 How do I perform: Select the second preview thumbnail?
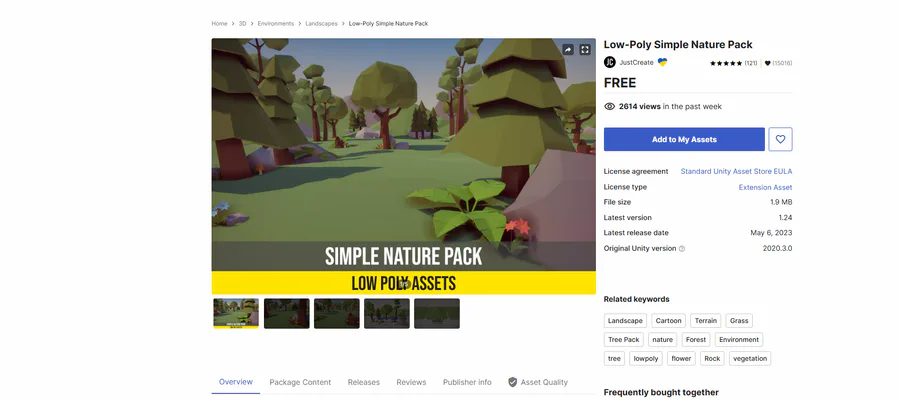286,313
